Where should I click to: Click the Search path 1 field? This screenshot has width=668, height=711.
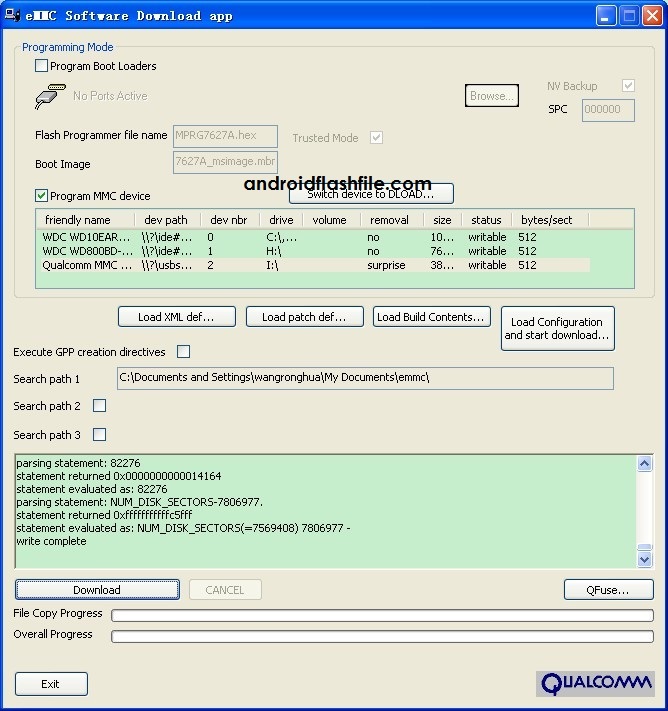click(366, 378)
